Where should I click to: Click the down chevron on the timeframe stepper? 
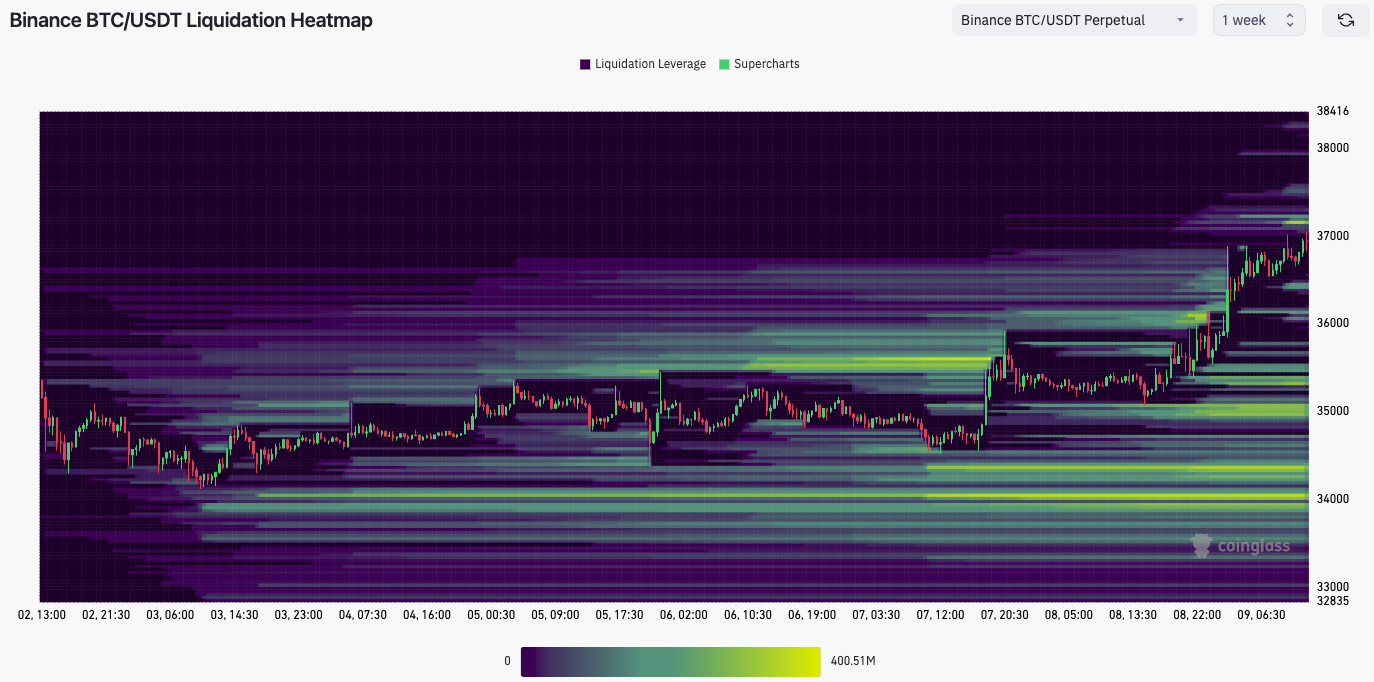[x=1291, y=25]
